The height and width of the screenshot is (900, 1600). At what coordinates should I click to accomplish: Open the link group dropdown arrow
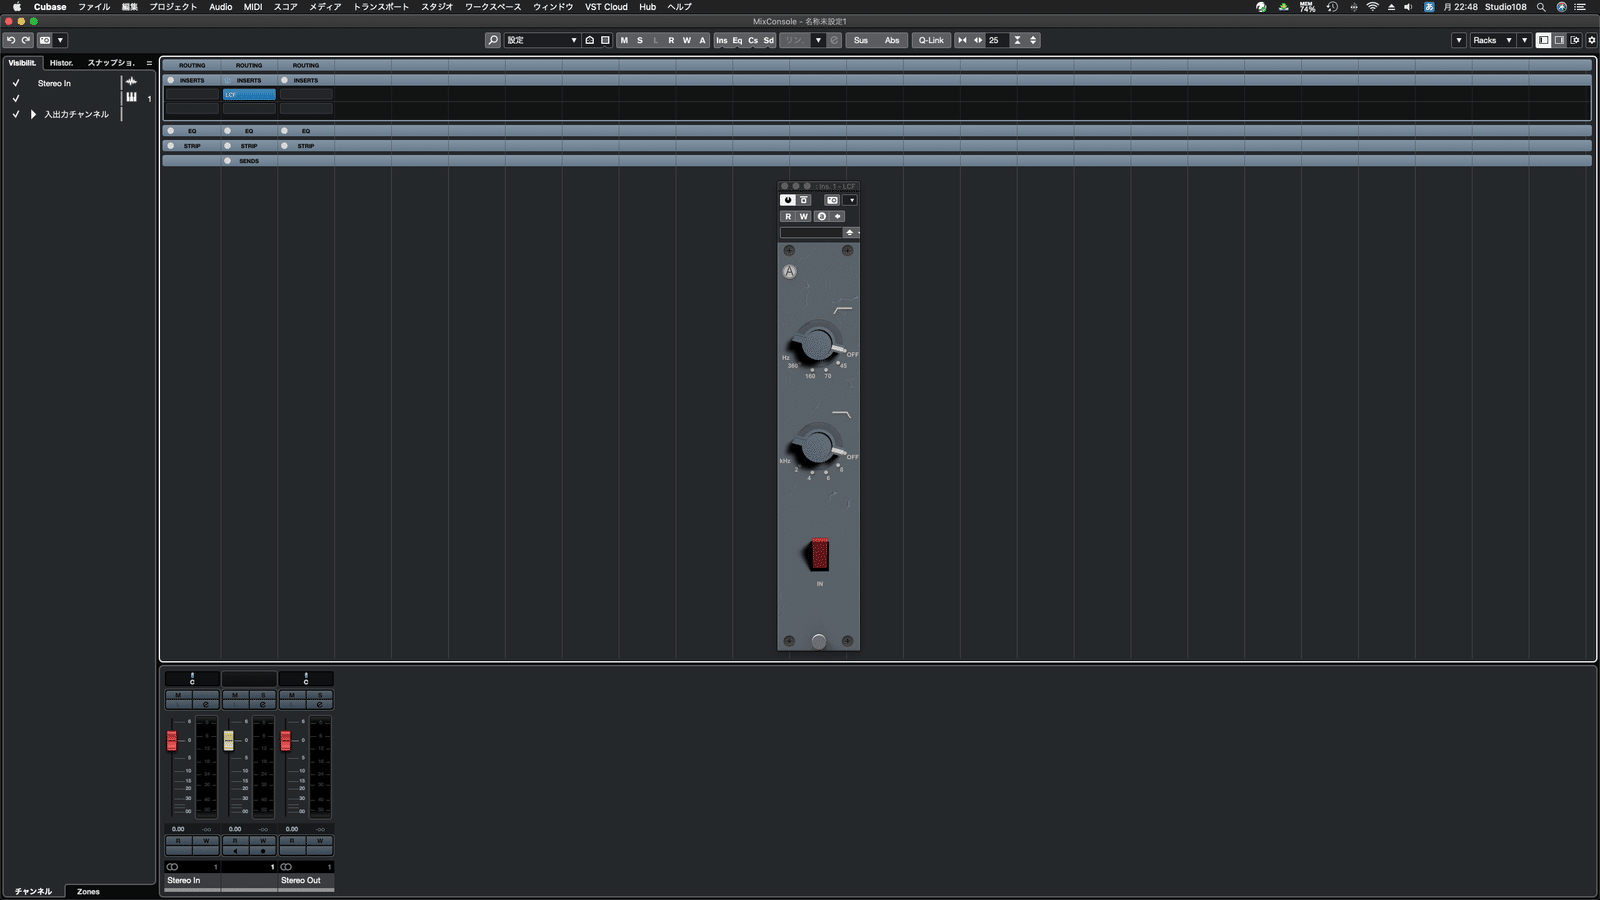click(818, 40)
